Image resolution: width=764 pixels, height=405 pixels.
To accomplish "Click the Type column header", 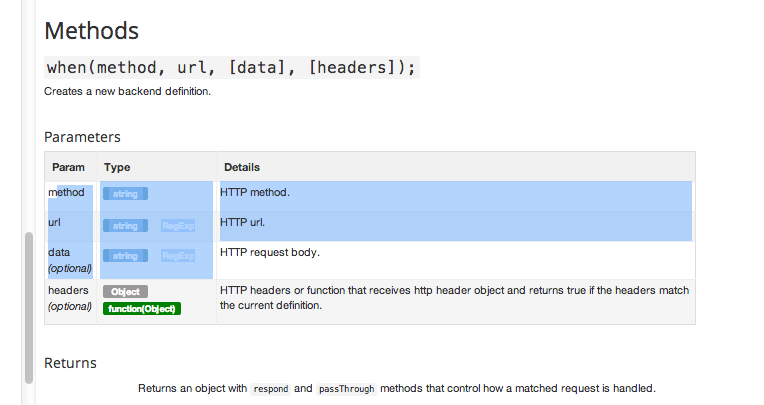I will (117, 167).
